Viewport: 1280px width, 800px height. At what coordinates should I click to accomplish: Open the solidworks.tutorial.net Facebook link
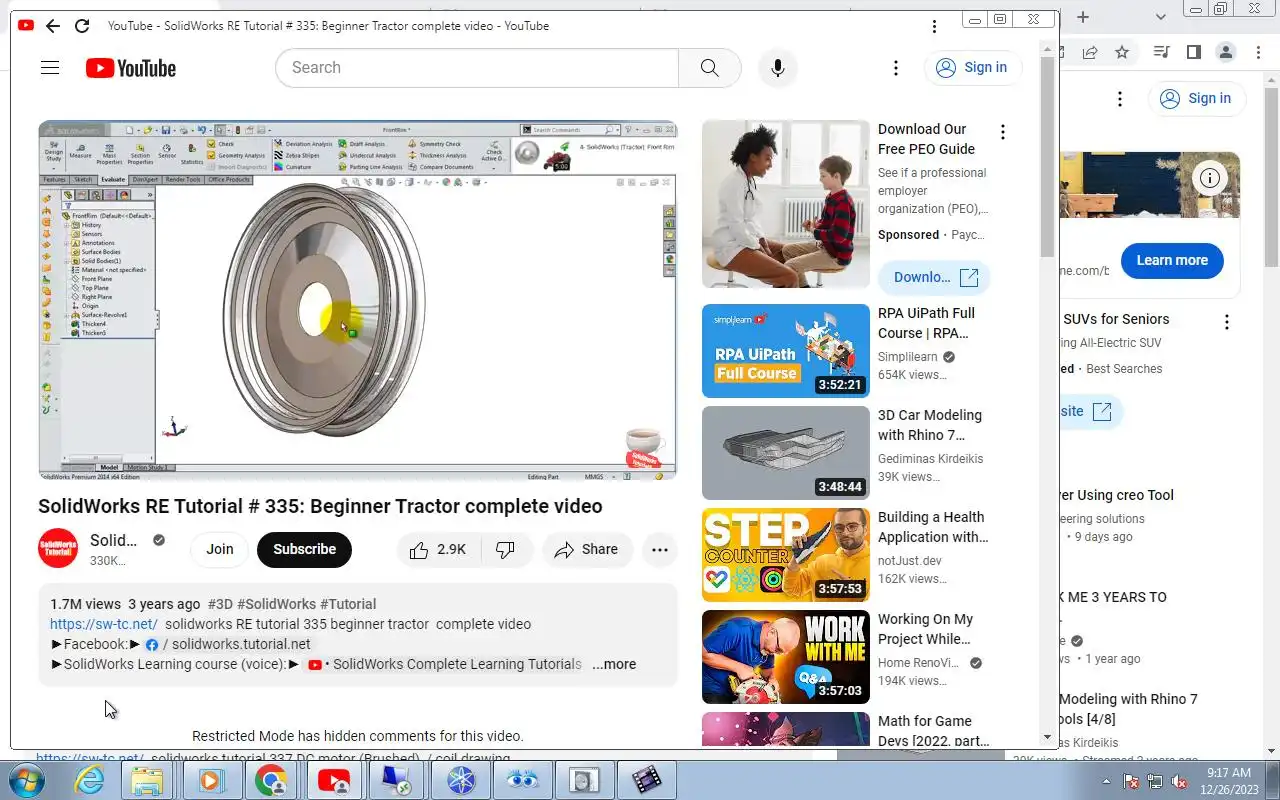point(228,644)
